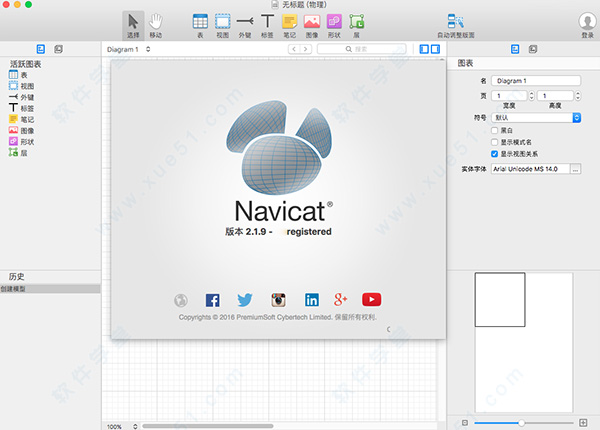Screen dimensions: 600x430
Task: Click the 宽度 page width stepper
Action: (532, 96)
